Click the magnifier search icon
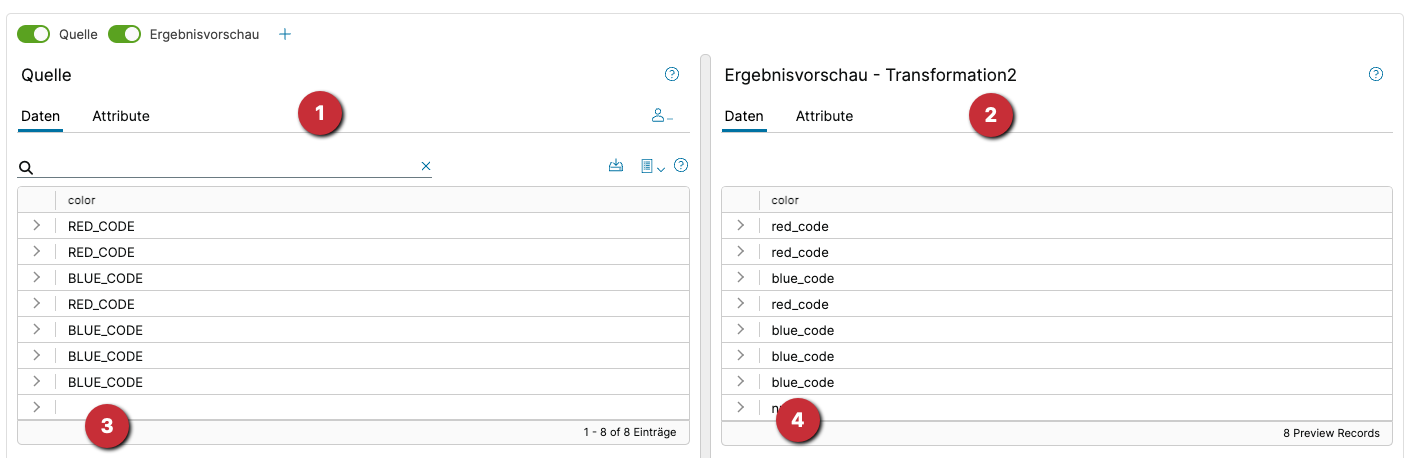This screenshot has width=1417, height=458. click(27, 167)
